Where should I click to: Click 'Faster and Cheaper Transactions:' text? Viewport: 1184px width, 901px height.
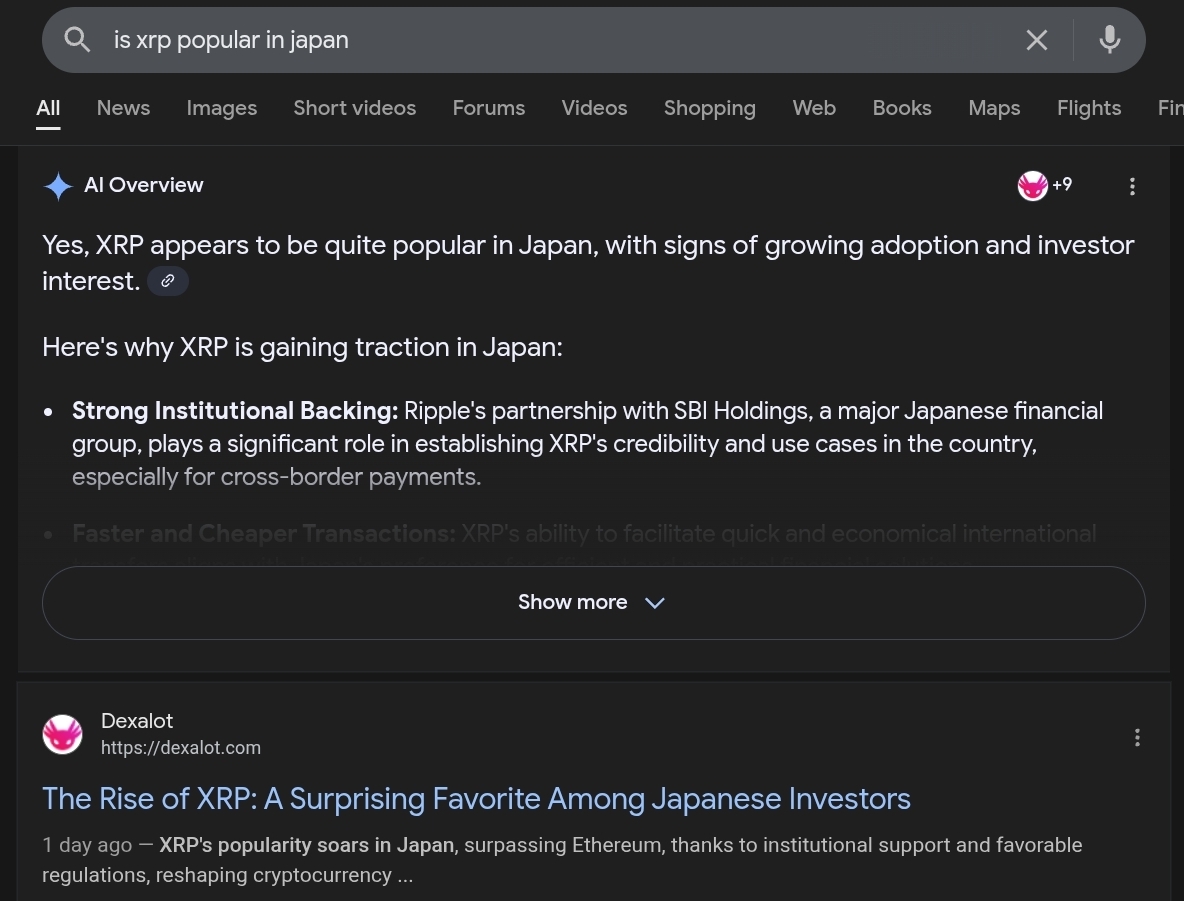(264, 534)
